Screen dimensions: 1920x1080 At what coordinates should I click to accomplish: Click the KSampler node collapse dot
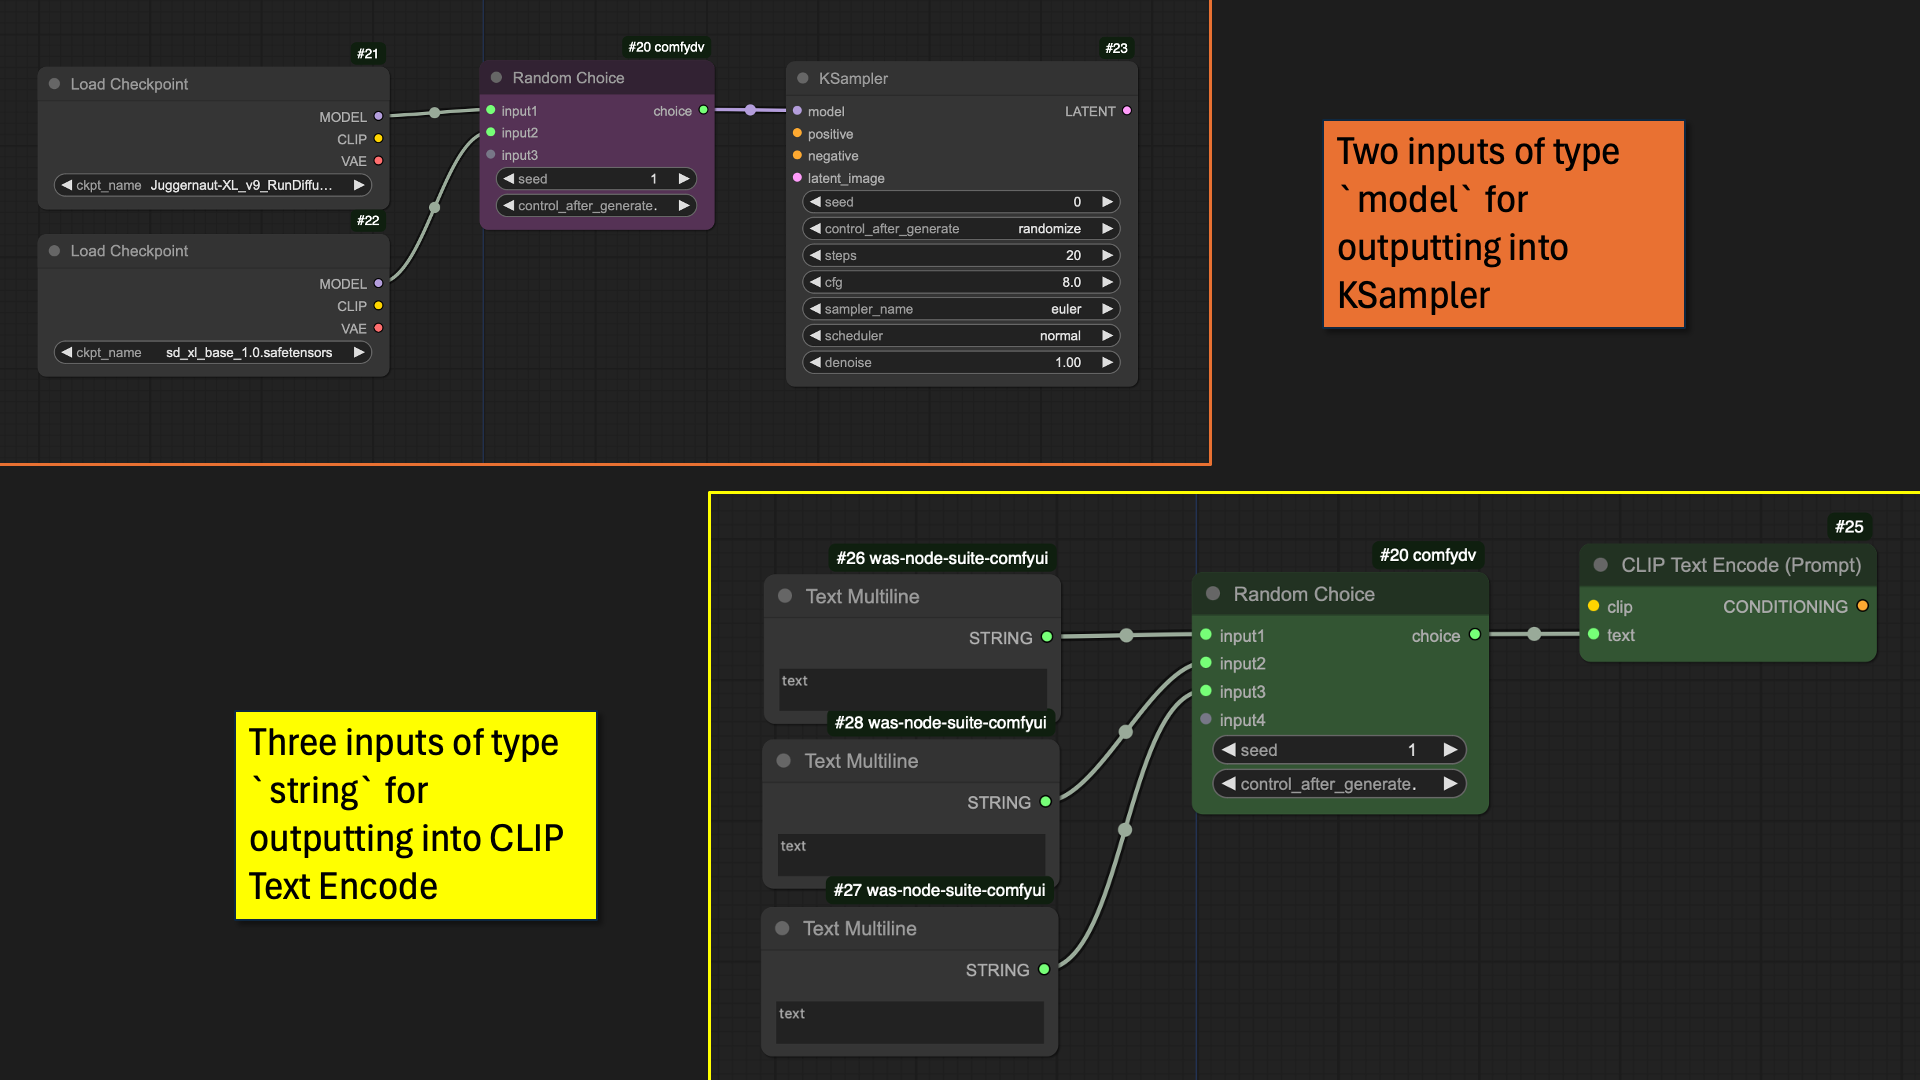(x=802, y=78)
